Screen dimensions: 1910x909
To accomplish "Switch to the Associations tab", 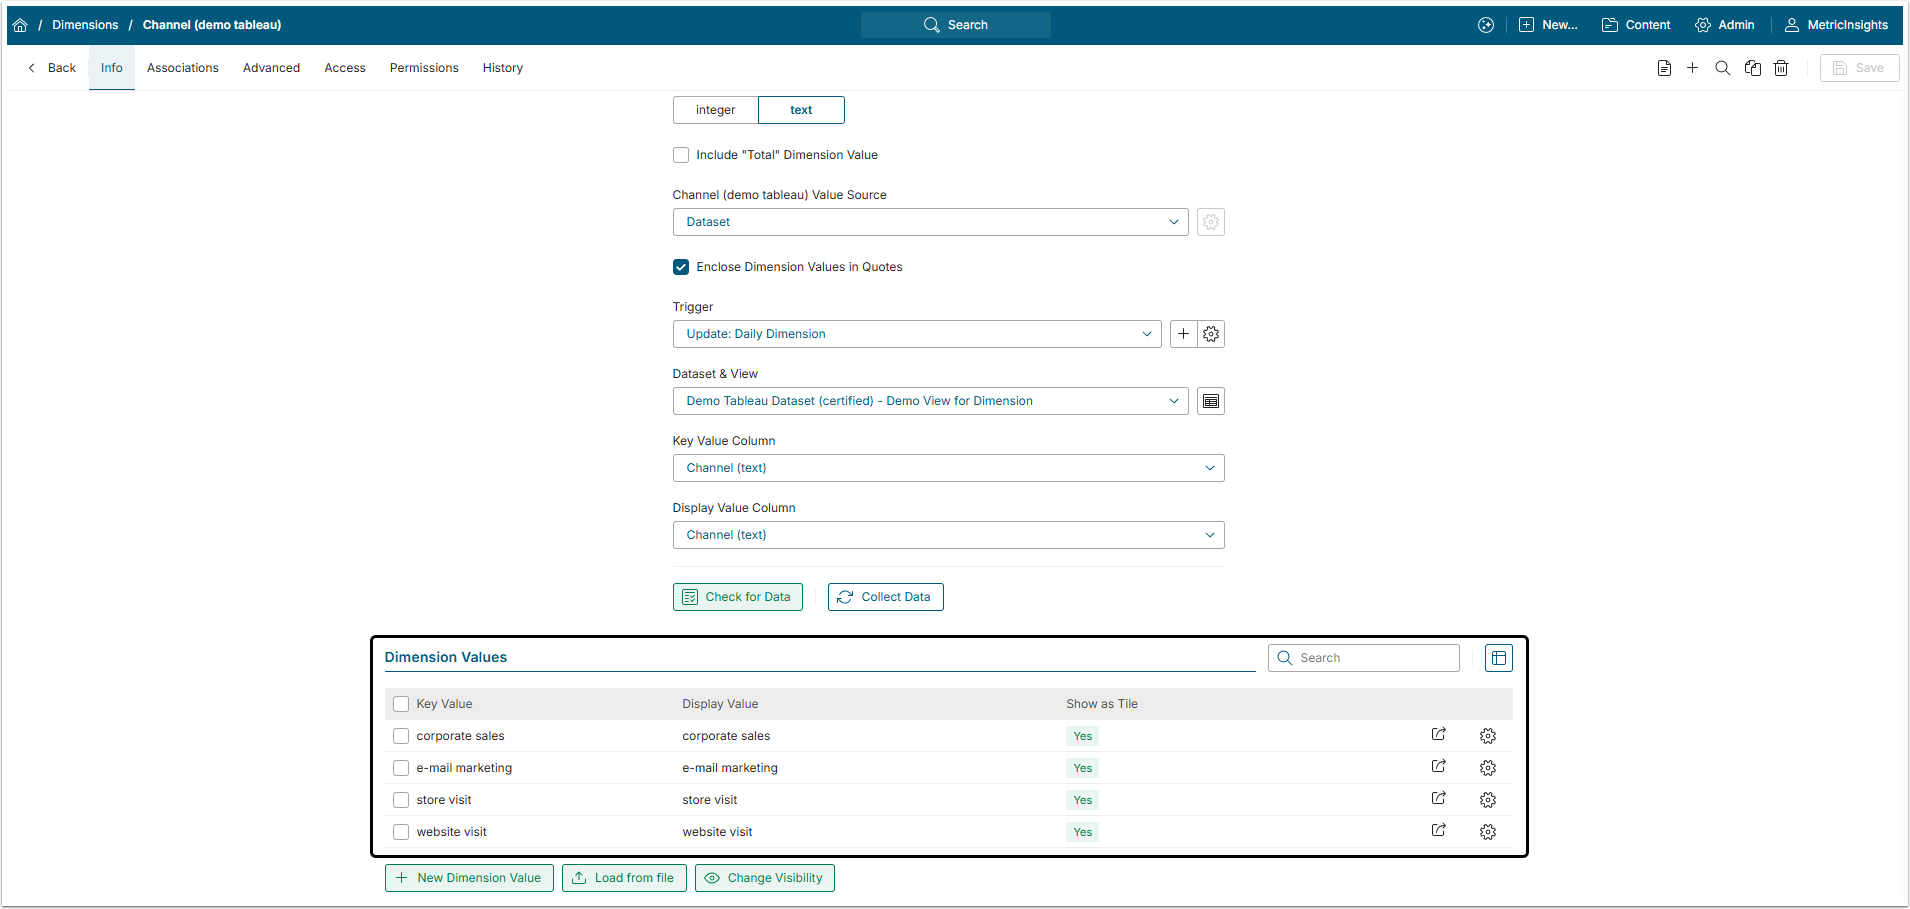I will click(x=182, y=68).
